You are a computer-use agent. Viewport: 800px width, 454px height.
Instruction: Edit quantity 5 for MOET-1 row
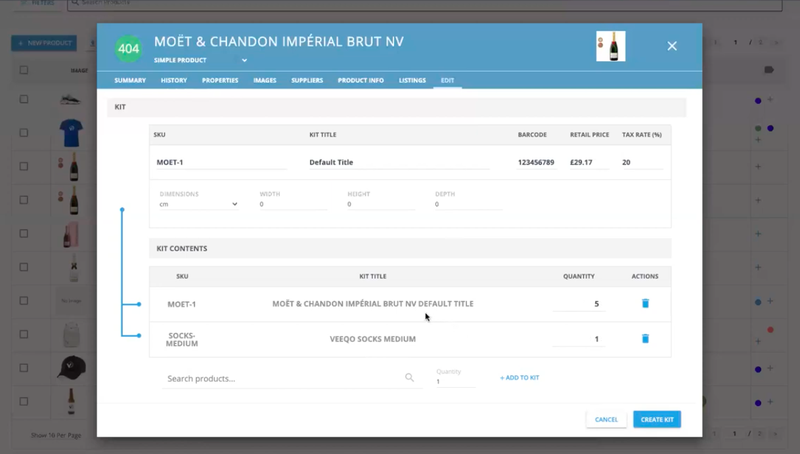pyautogui.click(x=579, y=304)
